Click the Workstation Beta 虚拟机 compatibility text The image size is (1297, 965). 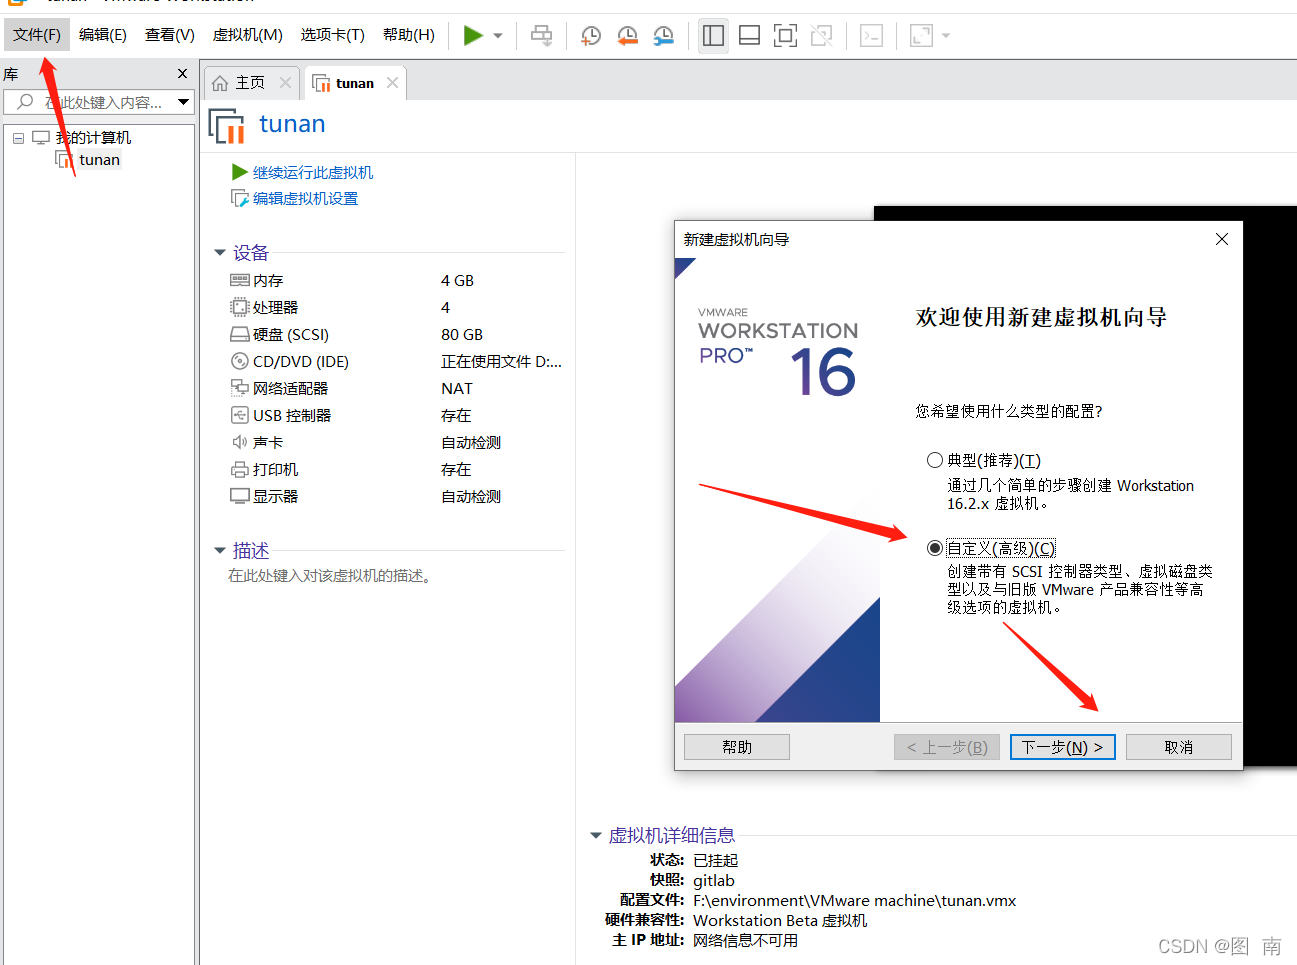[780, 921]
